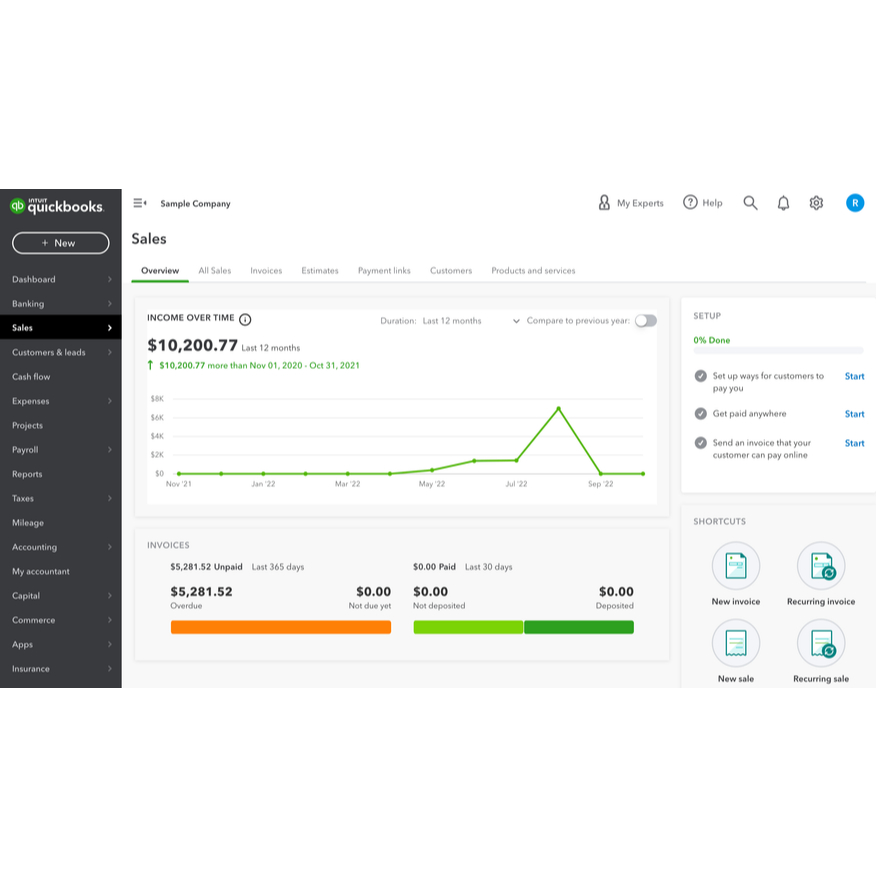The width and height of the screenshot is (876, 876).
Task: Switch to the Products and services tab
Action: (x=533, y=270)
